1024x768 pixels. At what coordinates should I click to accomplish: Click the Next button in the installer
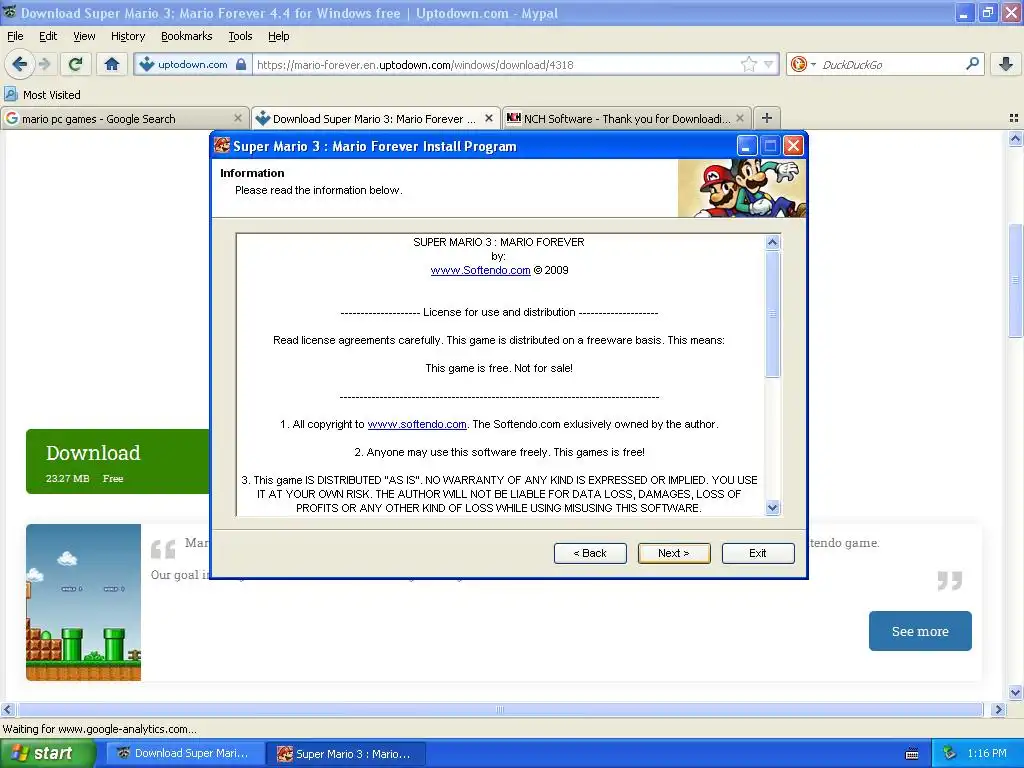click(674, 553)
